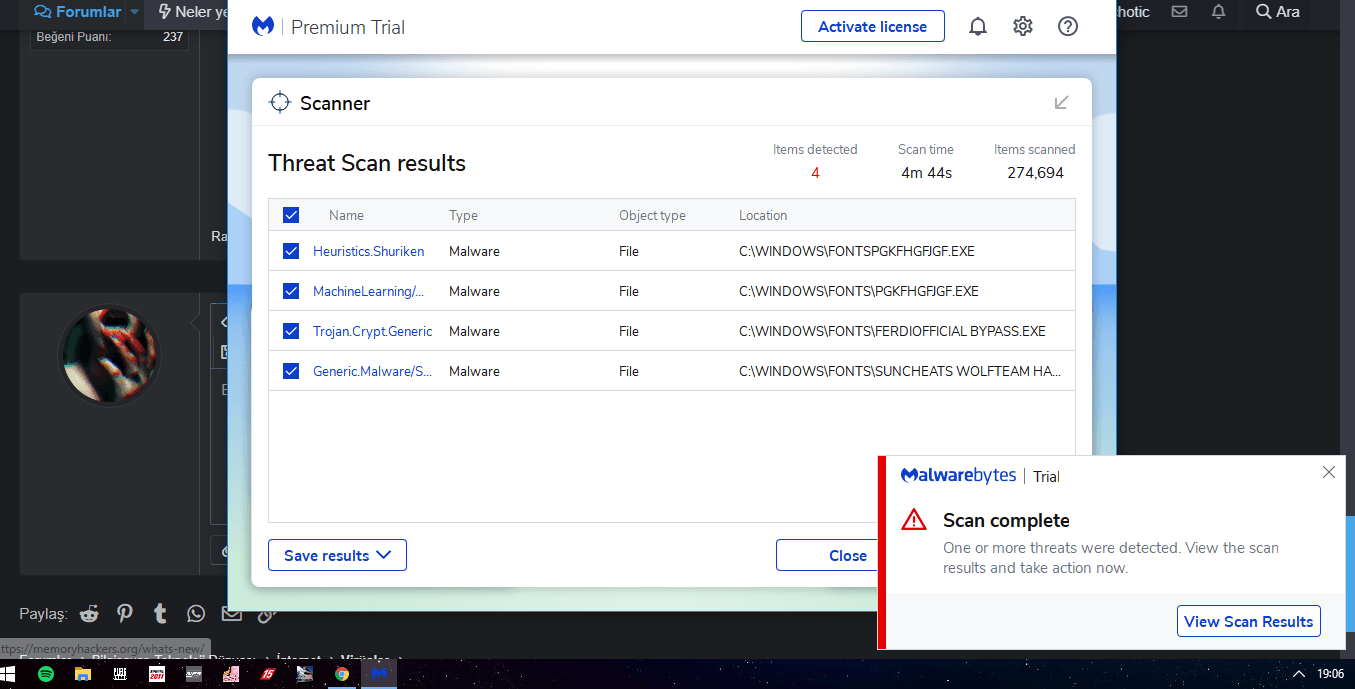Open Malwarebytes notifications bell

[978, 27]
